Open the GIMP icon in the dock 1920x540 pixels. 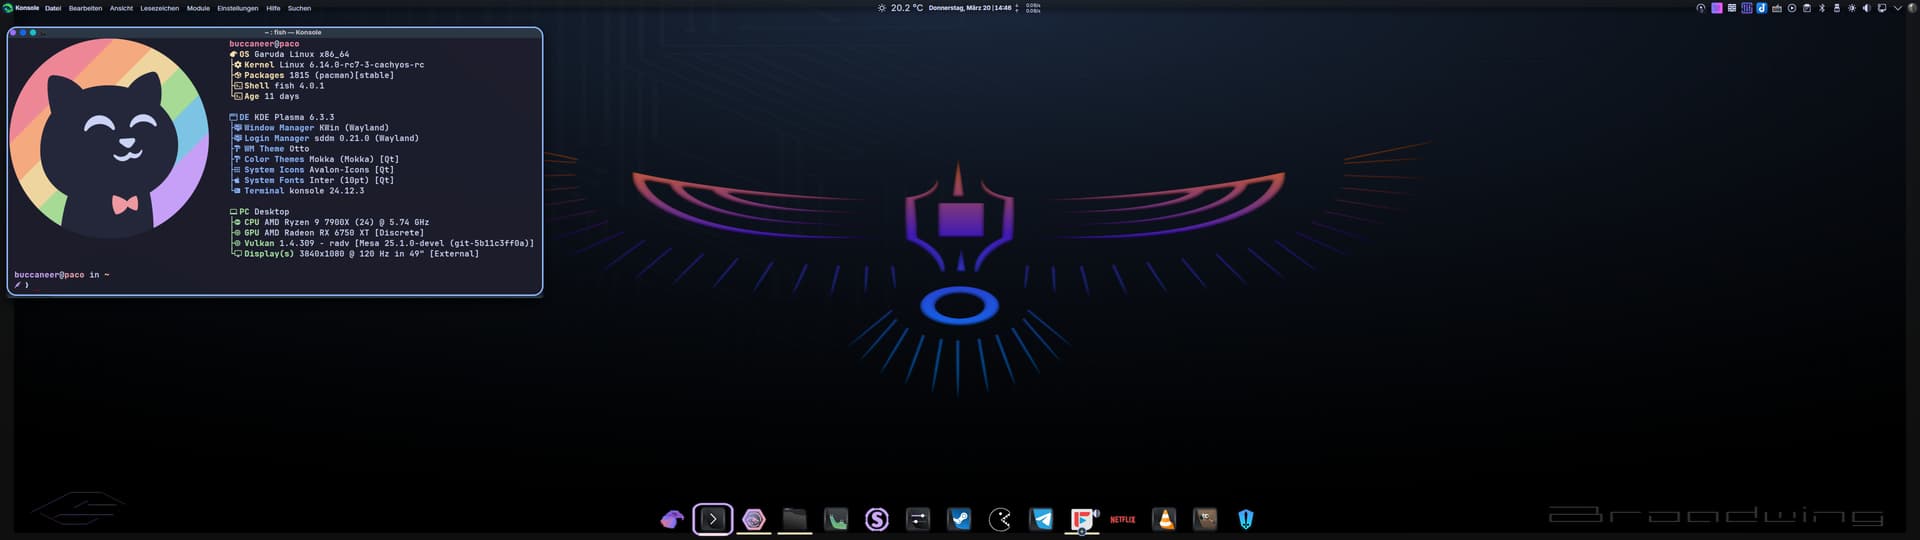coord(1205,519)
